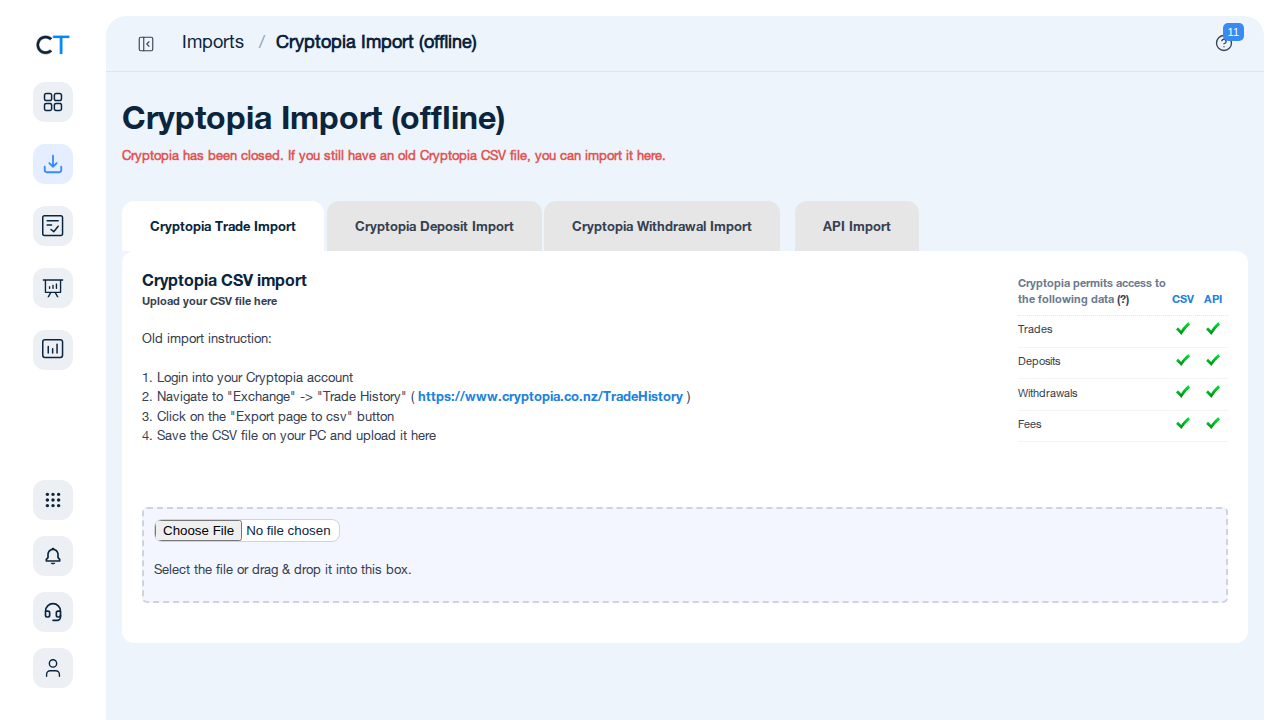1280x720 pixels.
Task: Go to Imports breadcrumb link
Action: tap(213, 42)
